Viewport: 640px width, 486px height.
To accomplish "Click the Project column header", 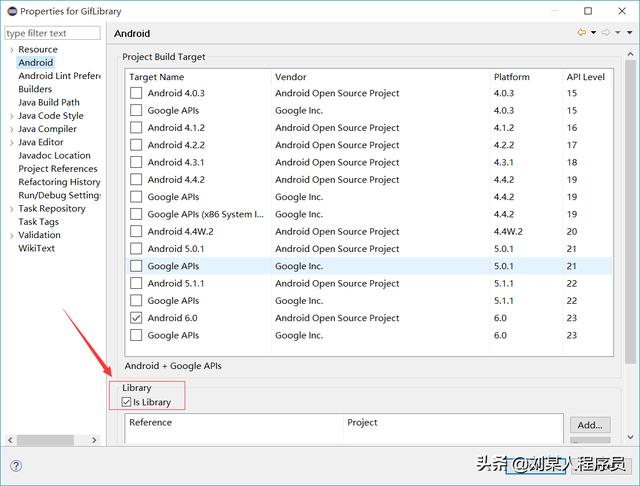I will [362, 422].
